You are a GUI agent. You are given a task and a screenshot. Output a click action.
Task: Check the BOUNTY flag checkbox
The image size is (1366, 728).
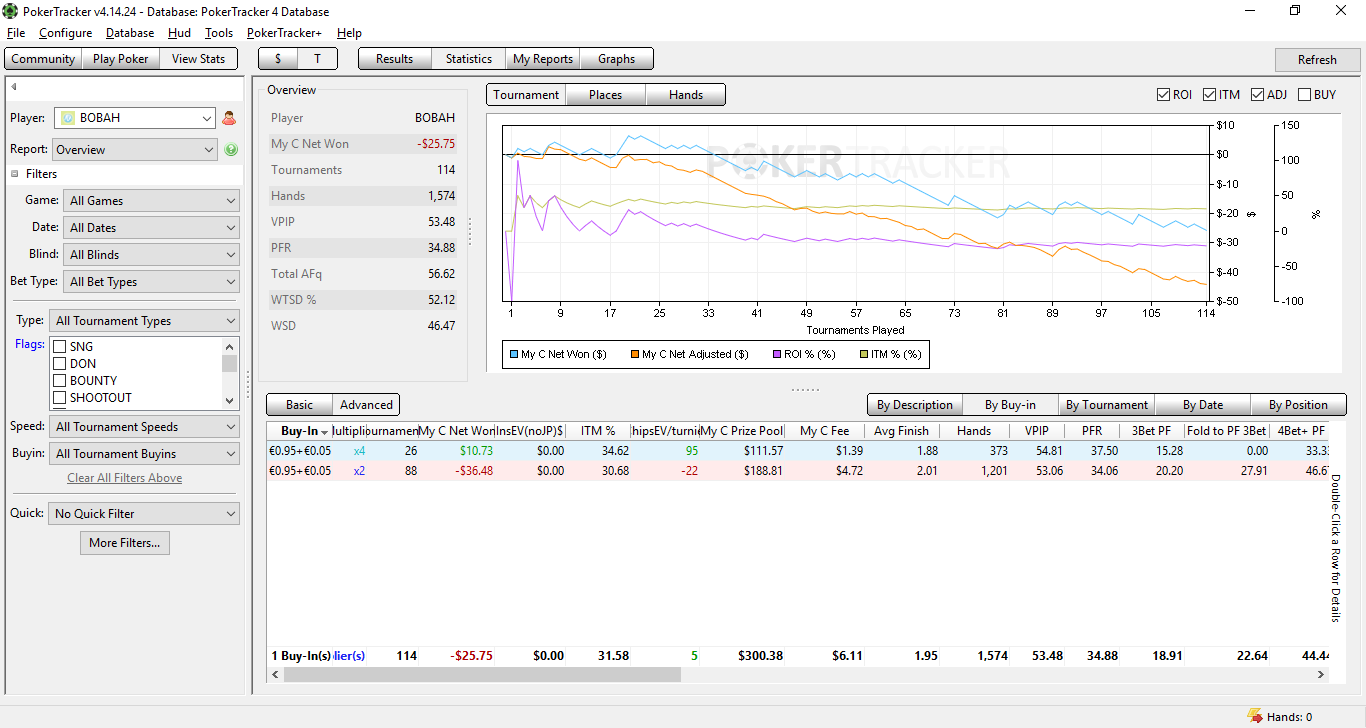pyautogui.click(x=59, y=381)
